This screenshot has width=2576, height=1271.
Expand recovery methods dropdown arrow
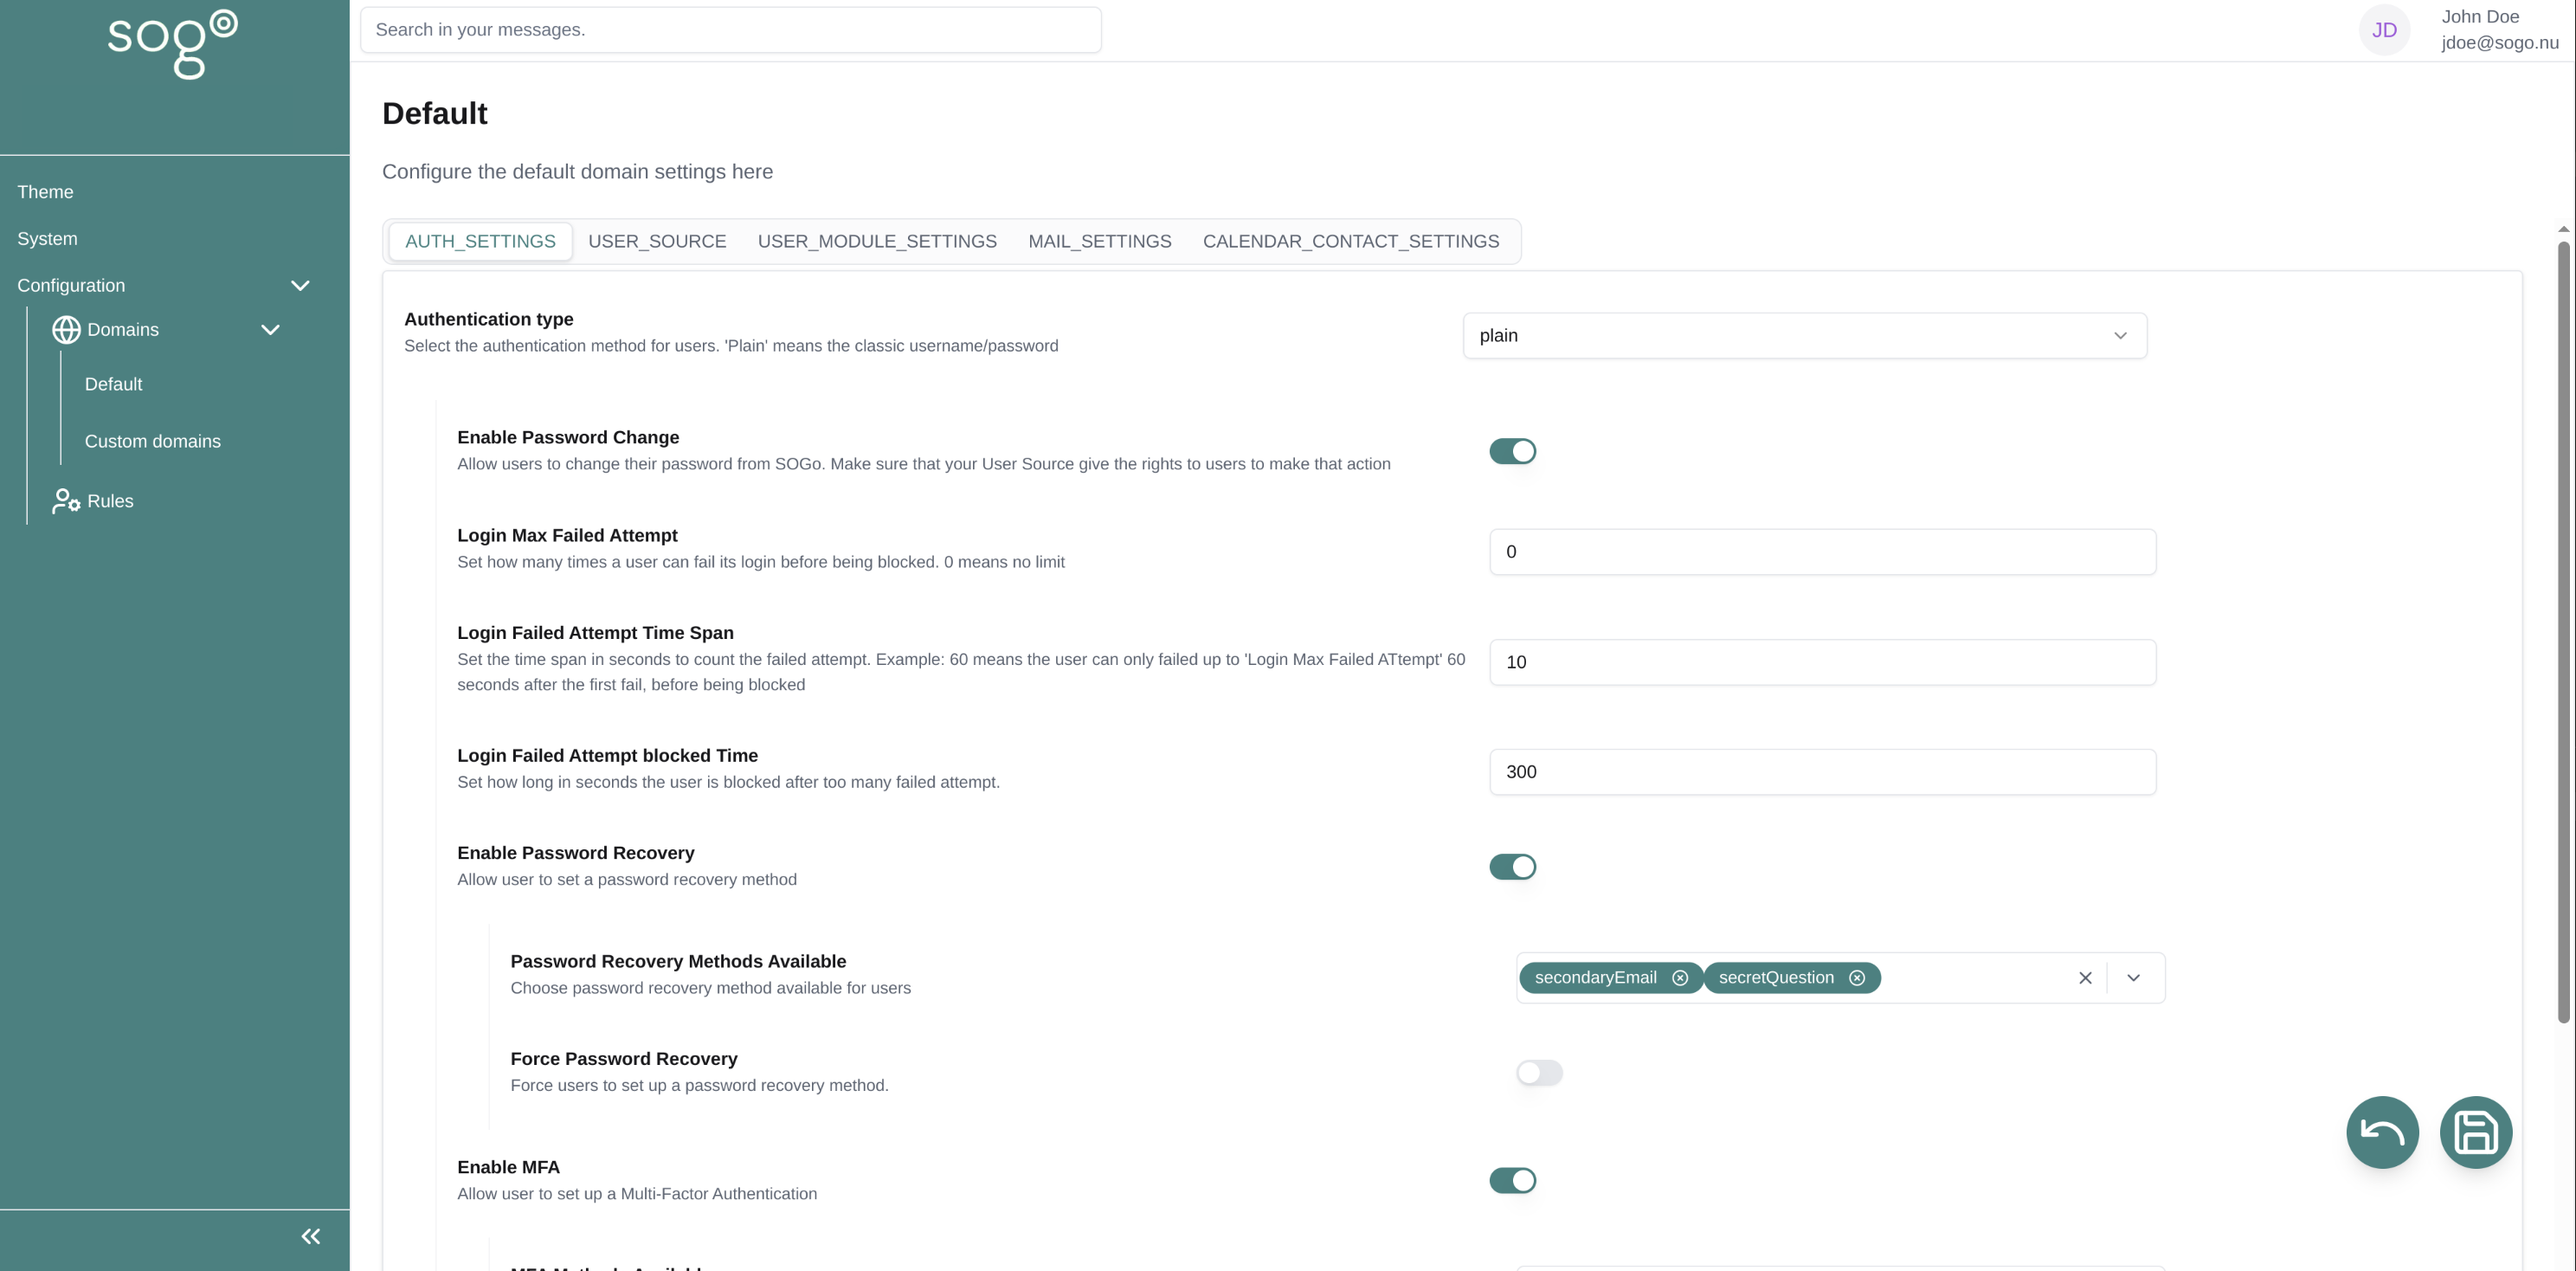click(x=2133, y=978)
